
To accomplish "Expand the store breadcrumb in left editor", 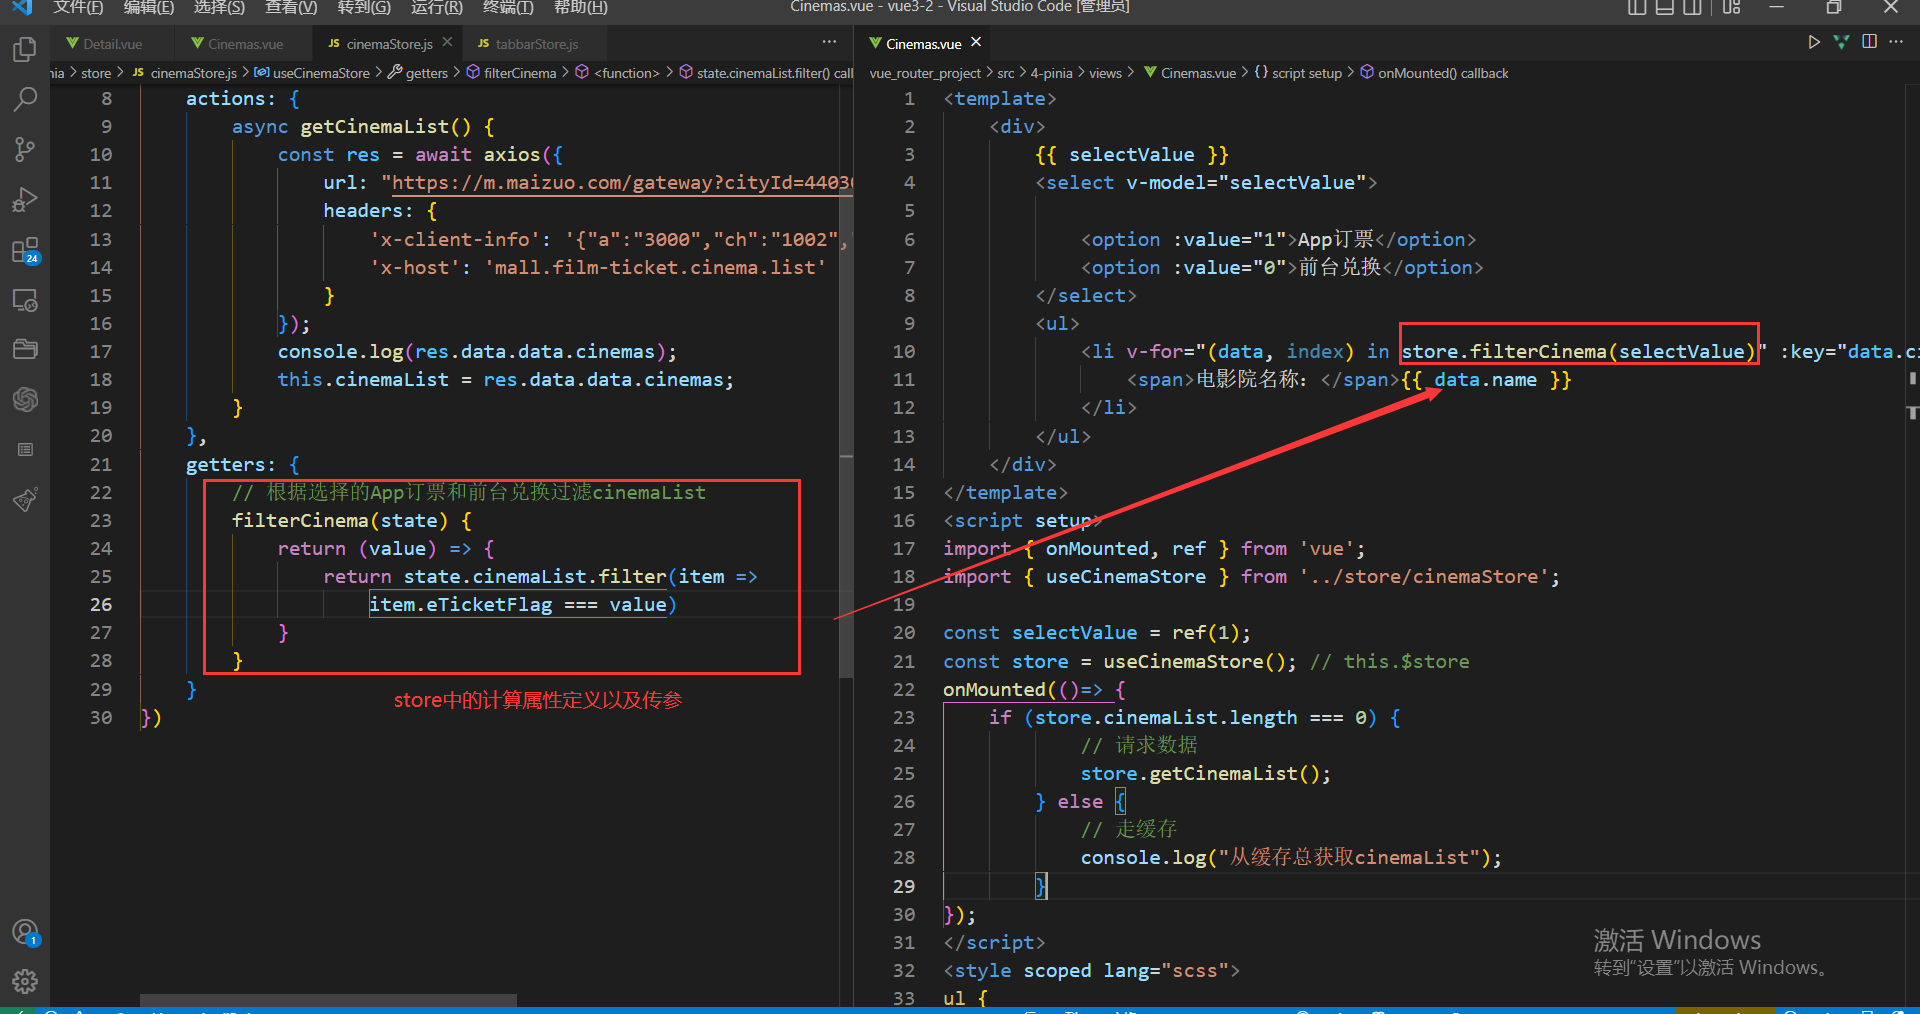I will click(96, 73).
